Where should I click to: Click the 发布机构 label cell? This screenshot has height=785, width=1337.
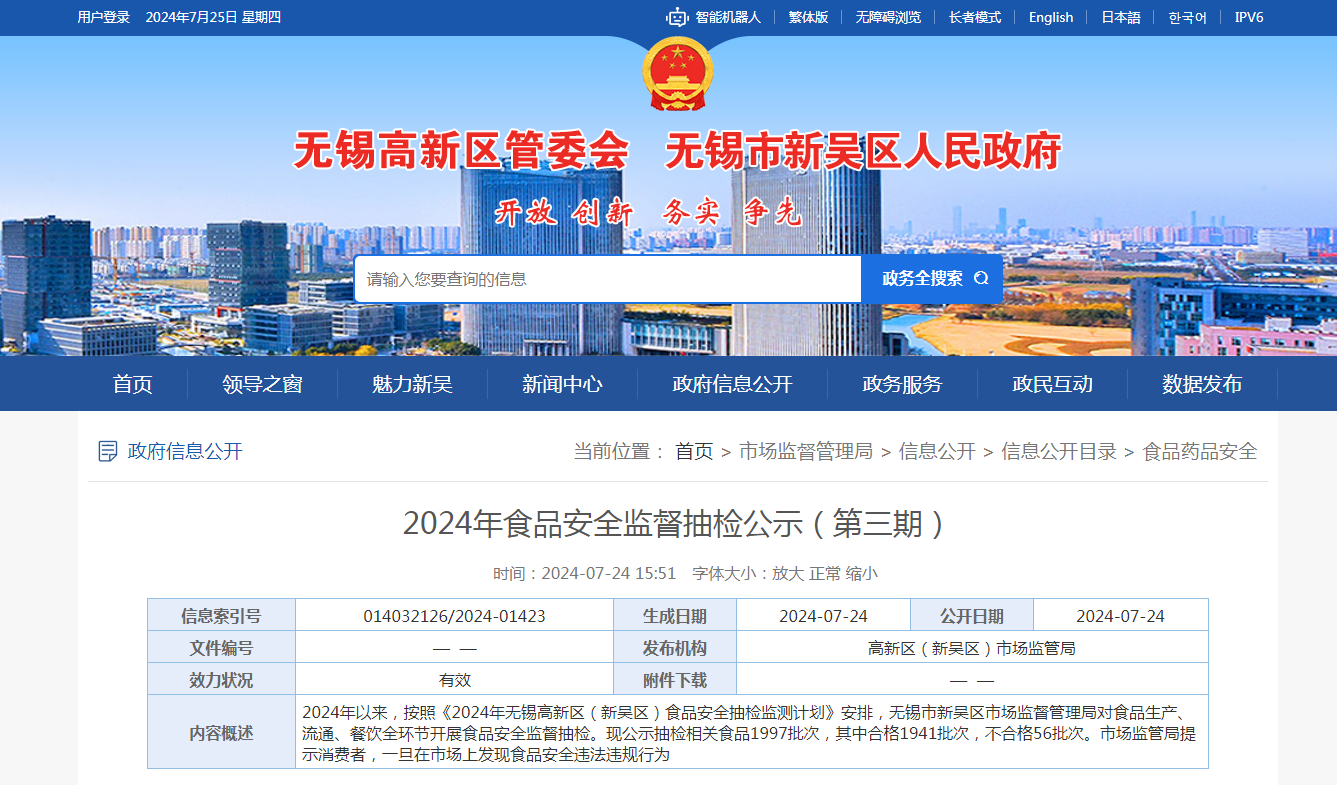(x=675, y=648)
